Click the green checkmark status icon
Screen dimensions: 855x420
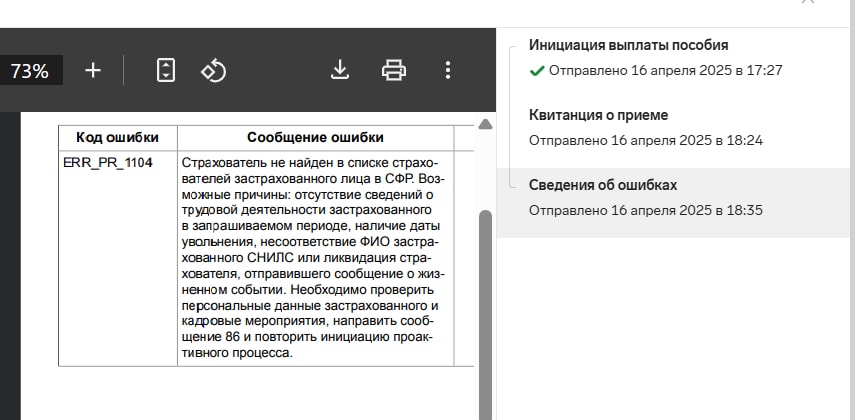(537, 71)
